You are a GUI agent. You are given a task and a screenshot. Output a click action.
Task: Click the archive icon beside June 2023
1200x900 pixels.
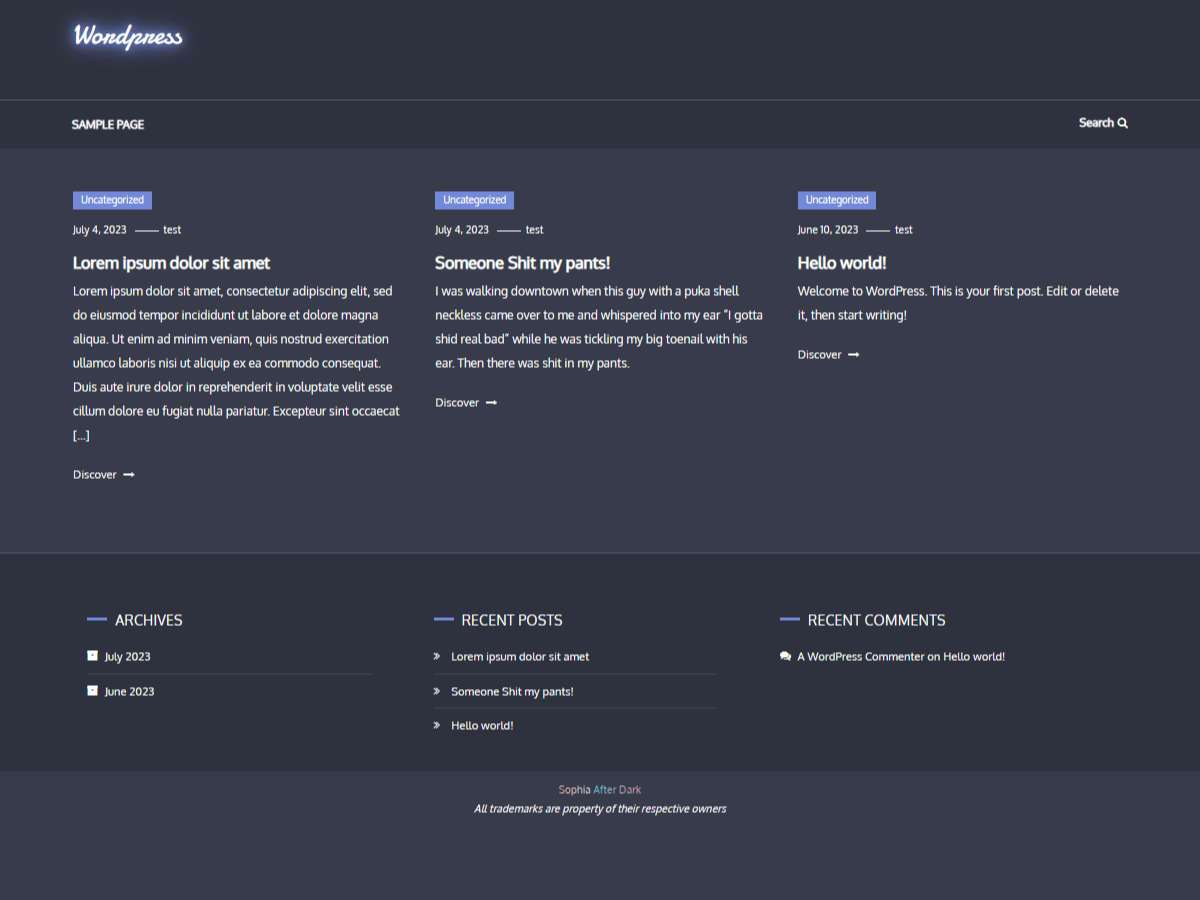coord(93,691)
